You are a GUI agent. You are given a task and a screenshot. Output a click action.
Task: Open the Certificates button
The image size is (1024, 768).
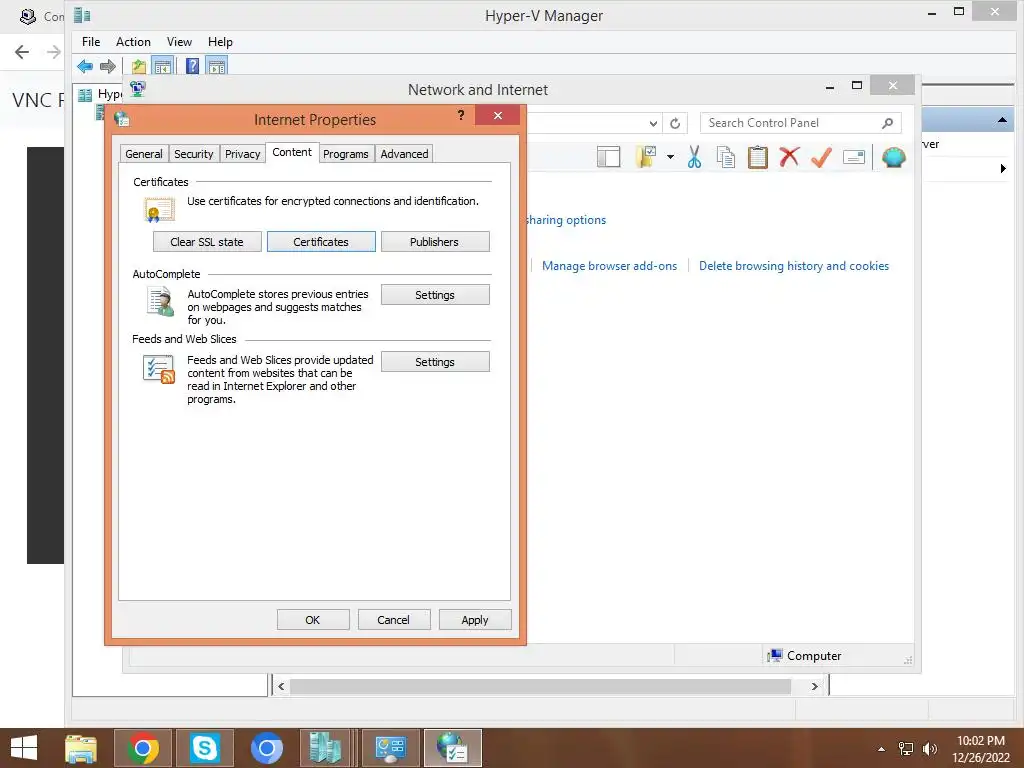coord(321,242)
